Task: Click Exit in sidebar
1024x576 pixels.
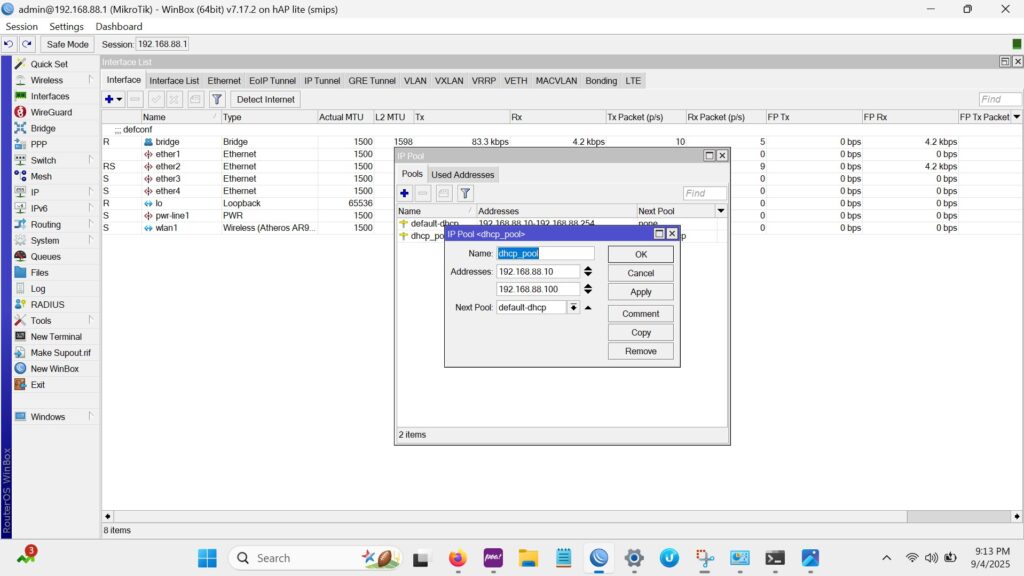Action: point(37,385)
